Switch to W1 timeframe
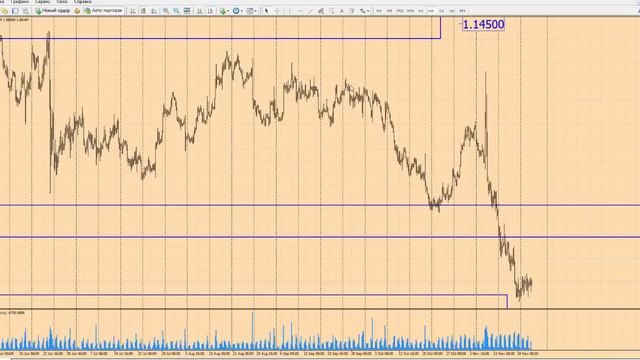Screen dimensions: 640x360 pyautogui.click(x=452, y=11)
